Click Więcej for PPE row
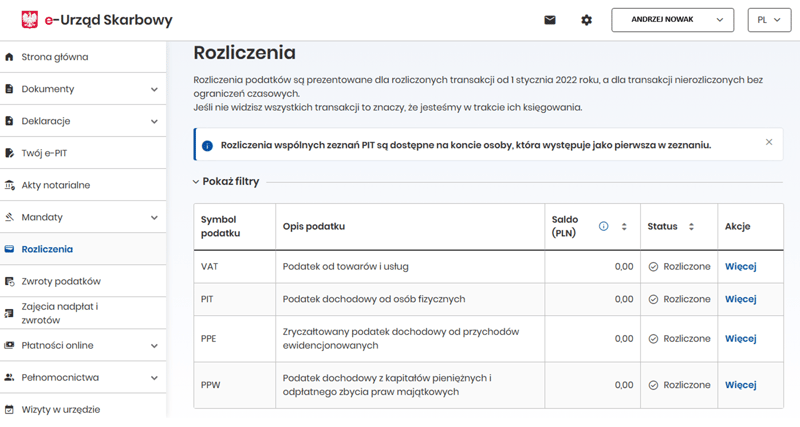This screenshot has width=800, height=427. point(740,338)
